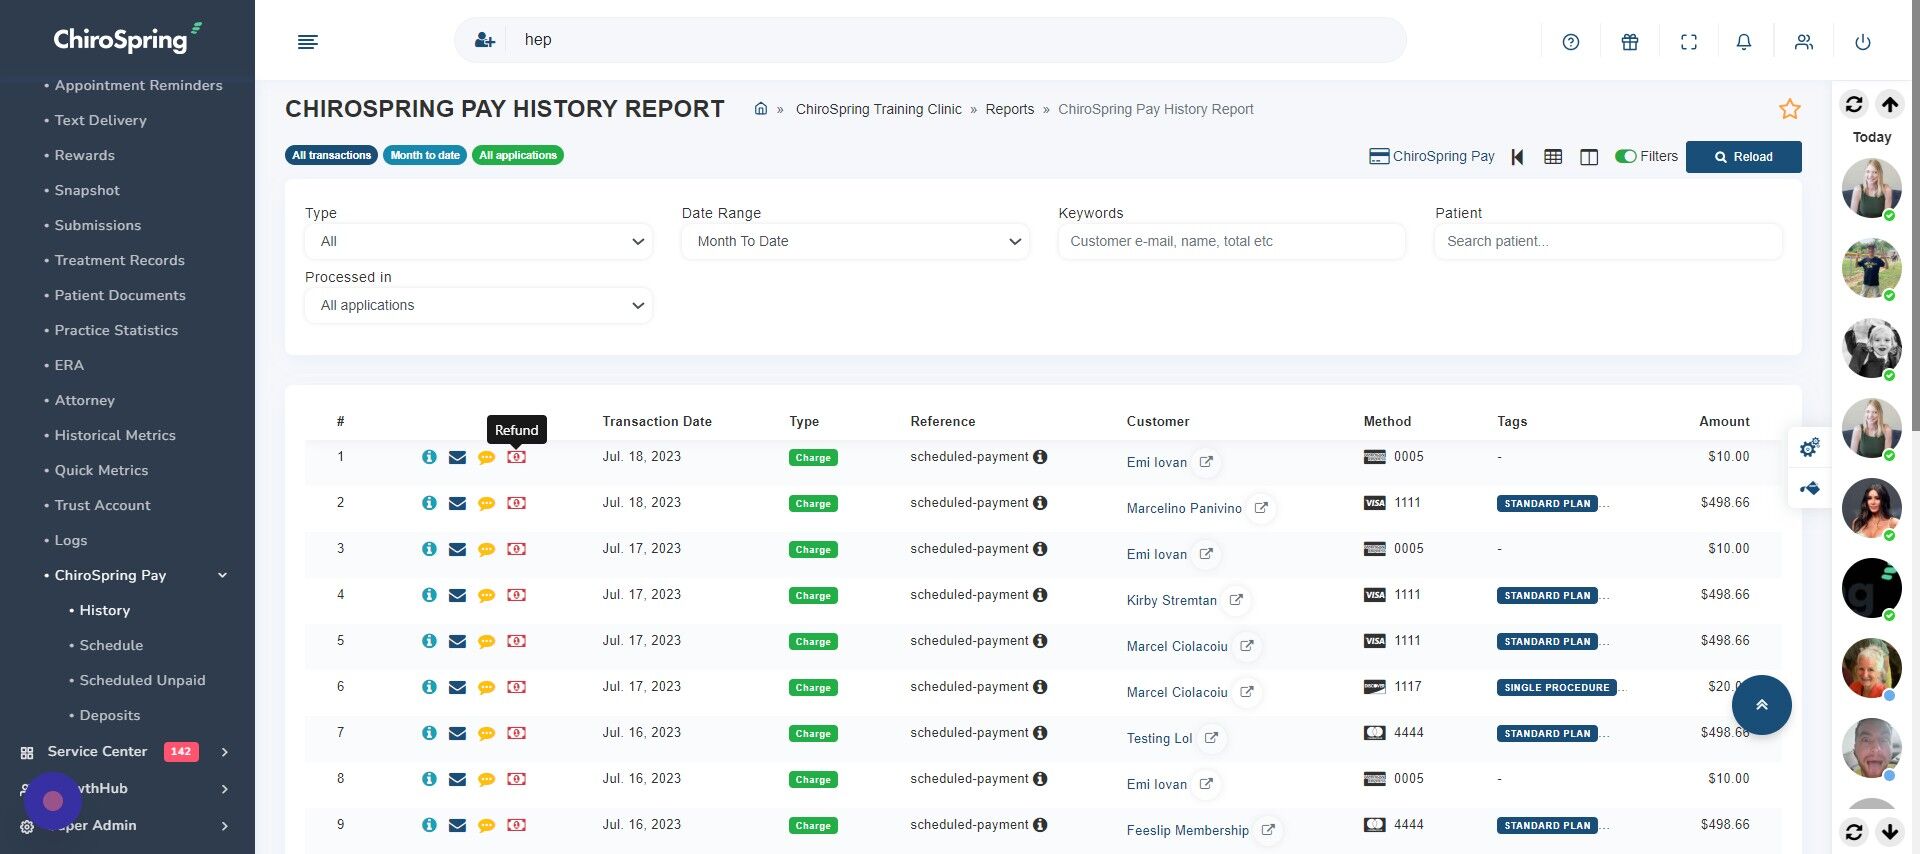
Task: Refresh the Today panel top icon
Action: (1854, 104)
